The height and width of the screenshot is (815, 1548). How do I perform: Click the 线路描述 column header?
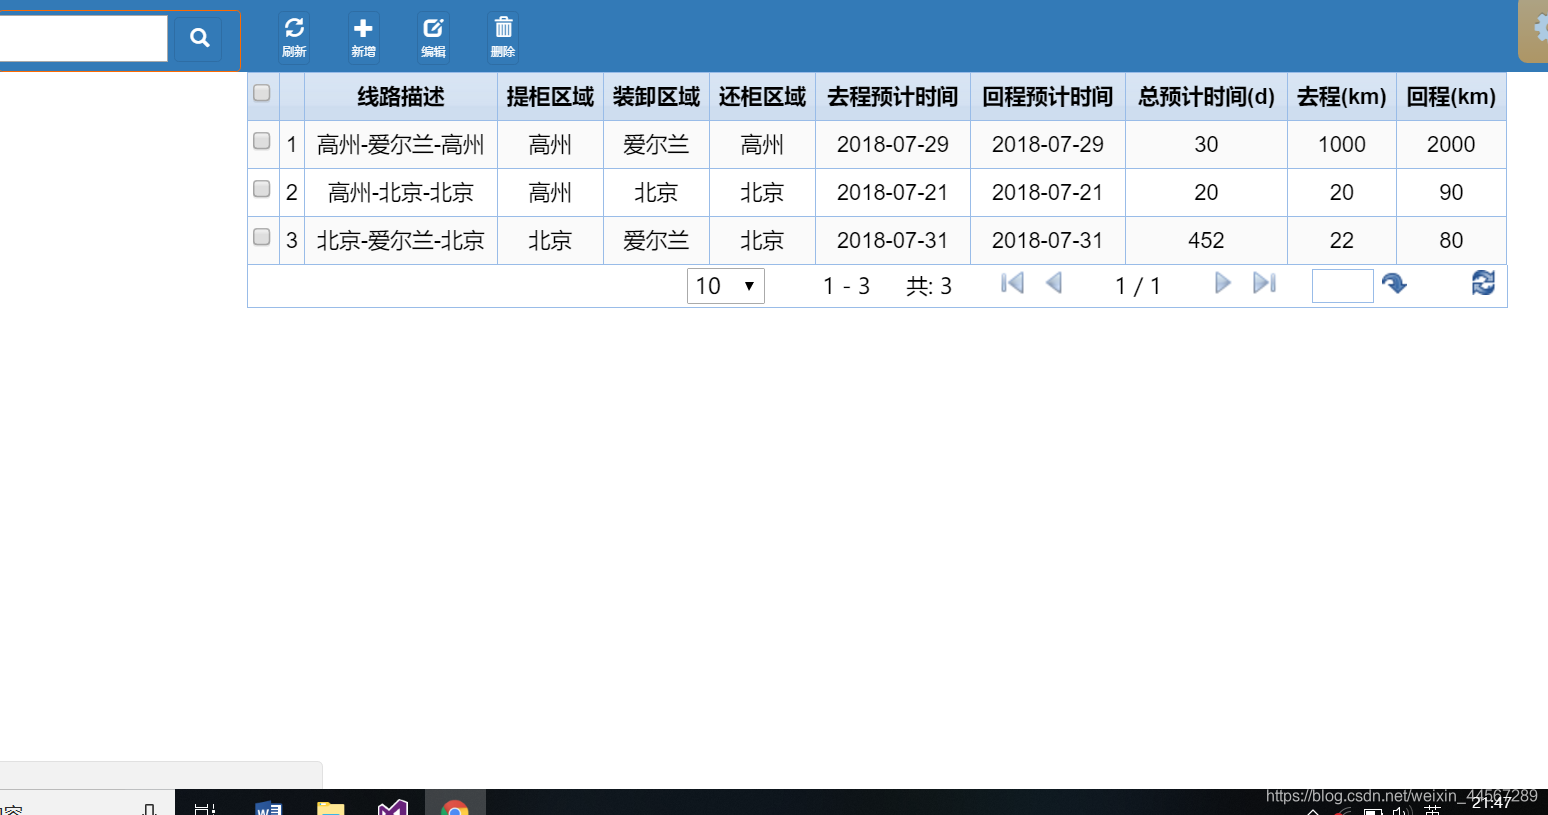tap(401, 97)
